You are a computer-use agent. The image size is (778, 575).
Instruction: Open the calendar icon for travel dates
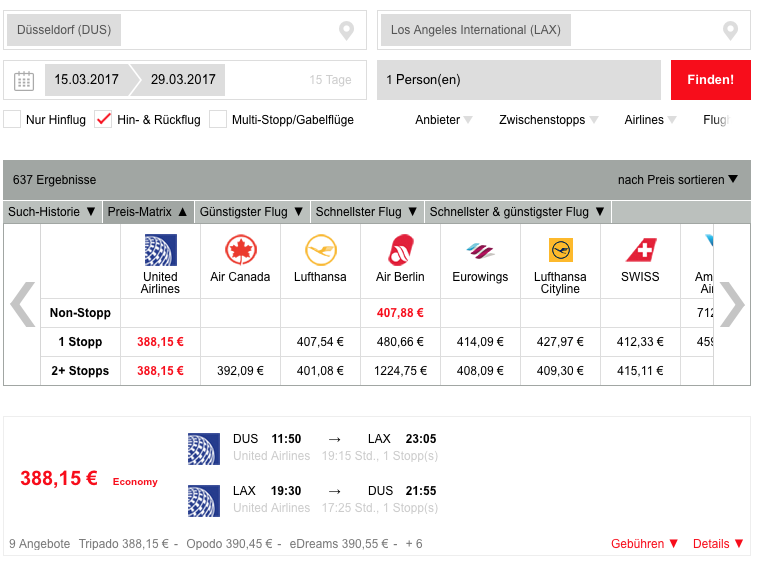24,80
